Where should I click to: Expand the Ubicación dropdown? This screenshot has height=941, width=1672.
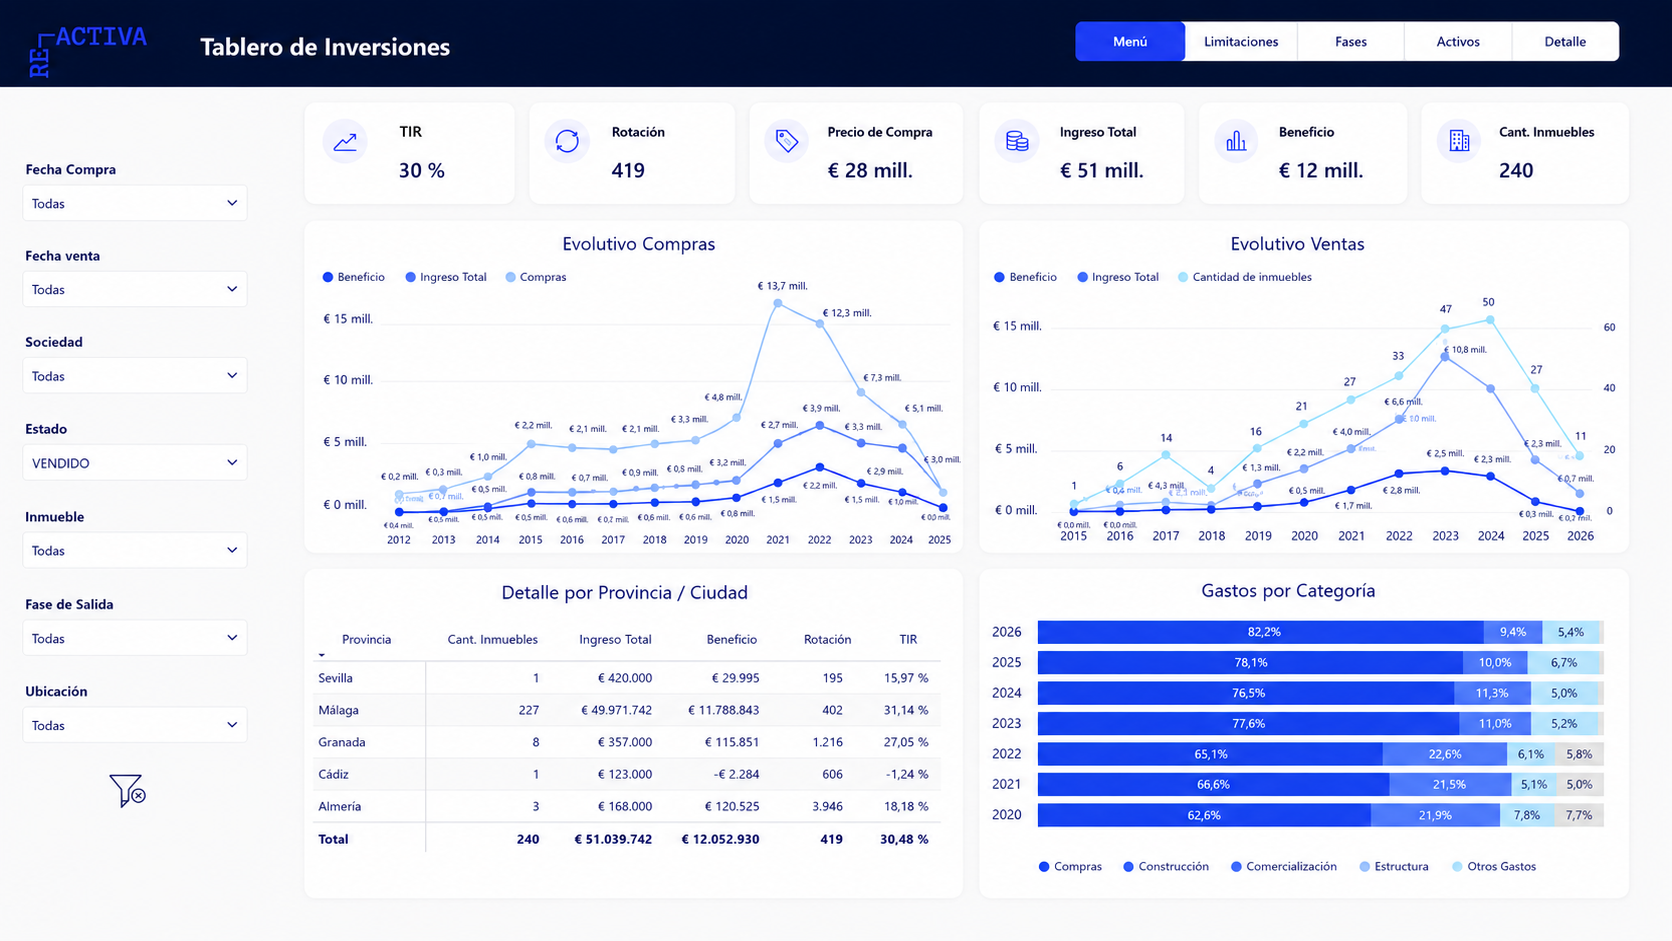pyautogui.click(x=135, y=725)
